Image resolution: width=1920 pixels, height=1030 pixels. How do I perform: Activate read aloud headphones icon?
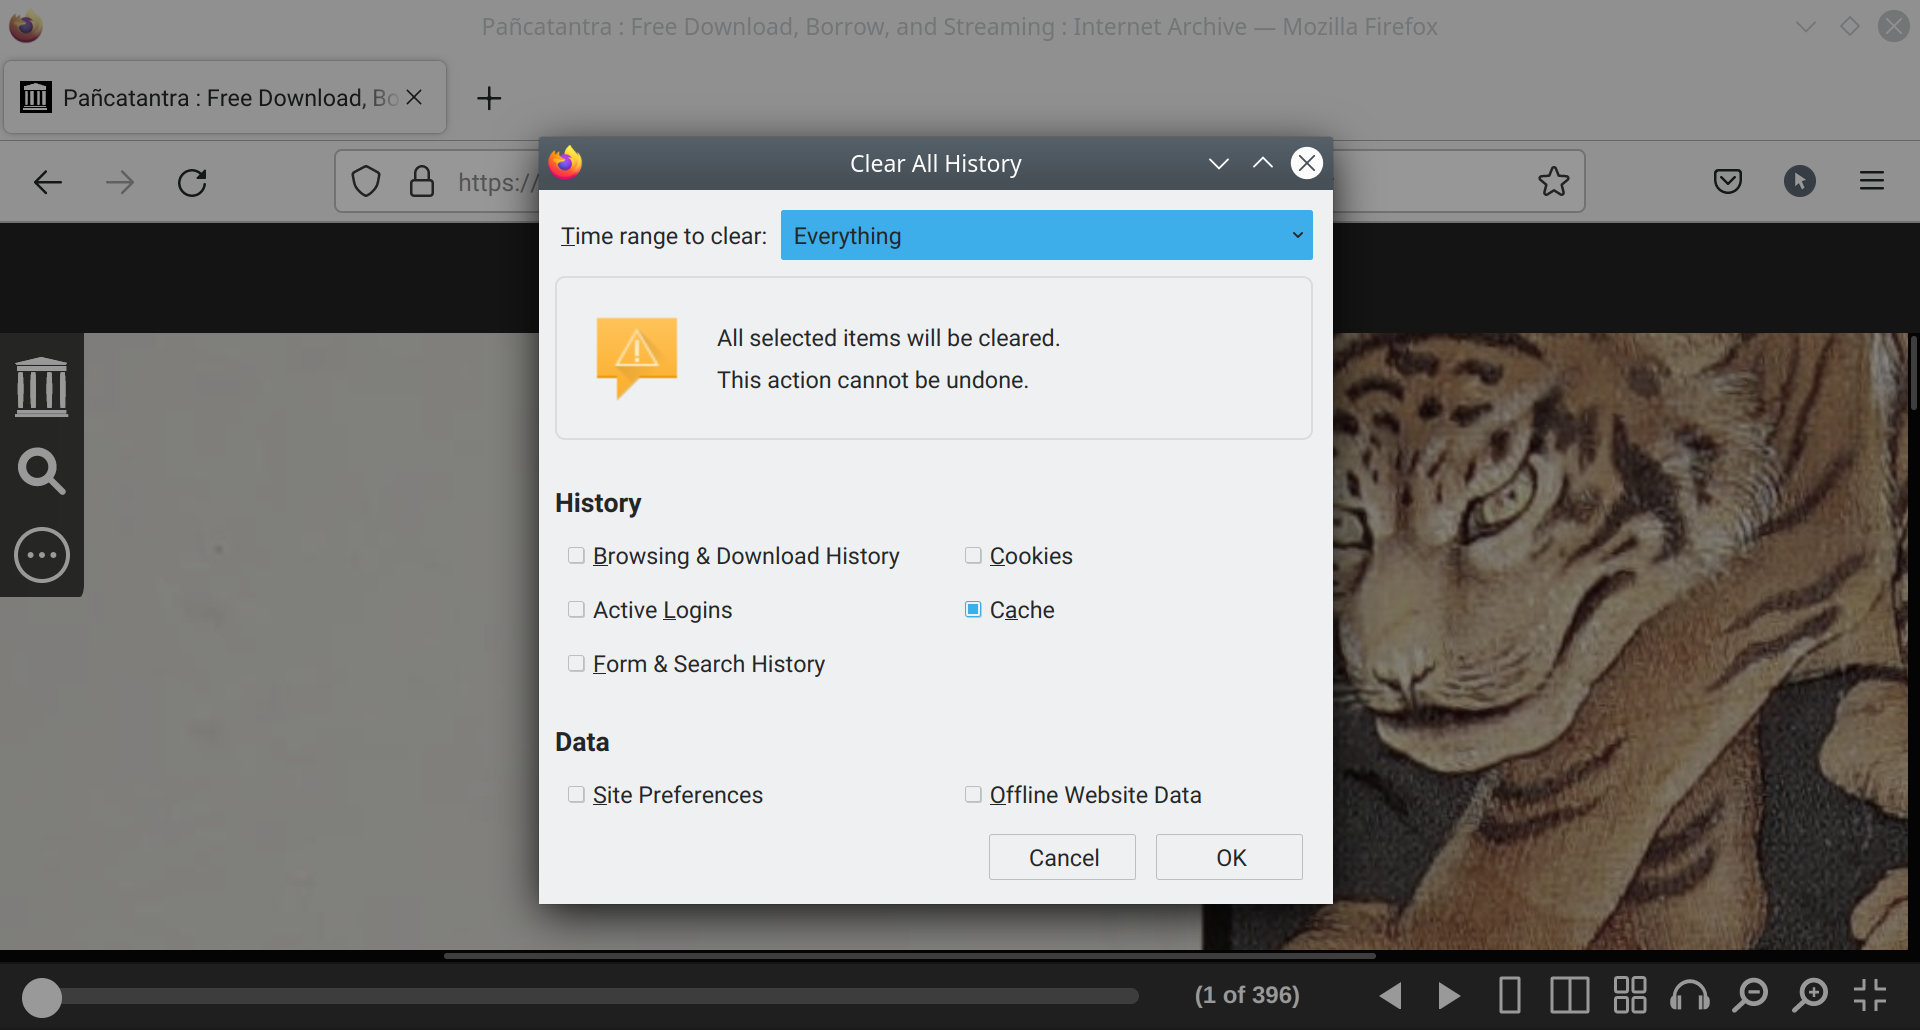point(1690,995)
